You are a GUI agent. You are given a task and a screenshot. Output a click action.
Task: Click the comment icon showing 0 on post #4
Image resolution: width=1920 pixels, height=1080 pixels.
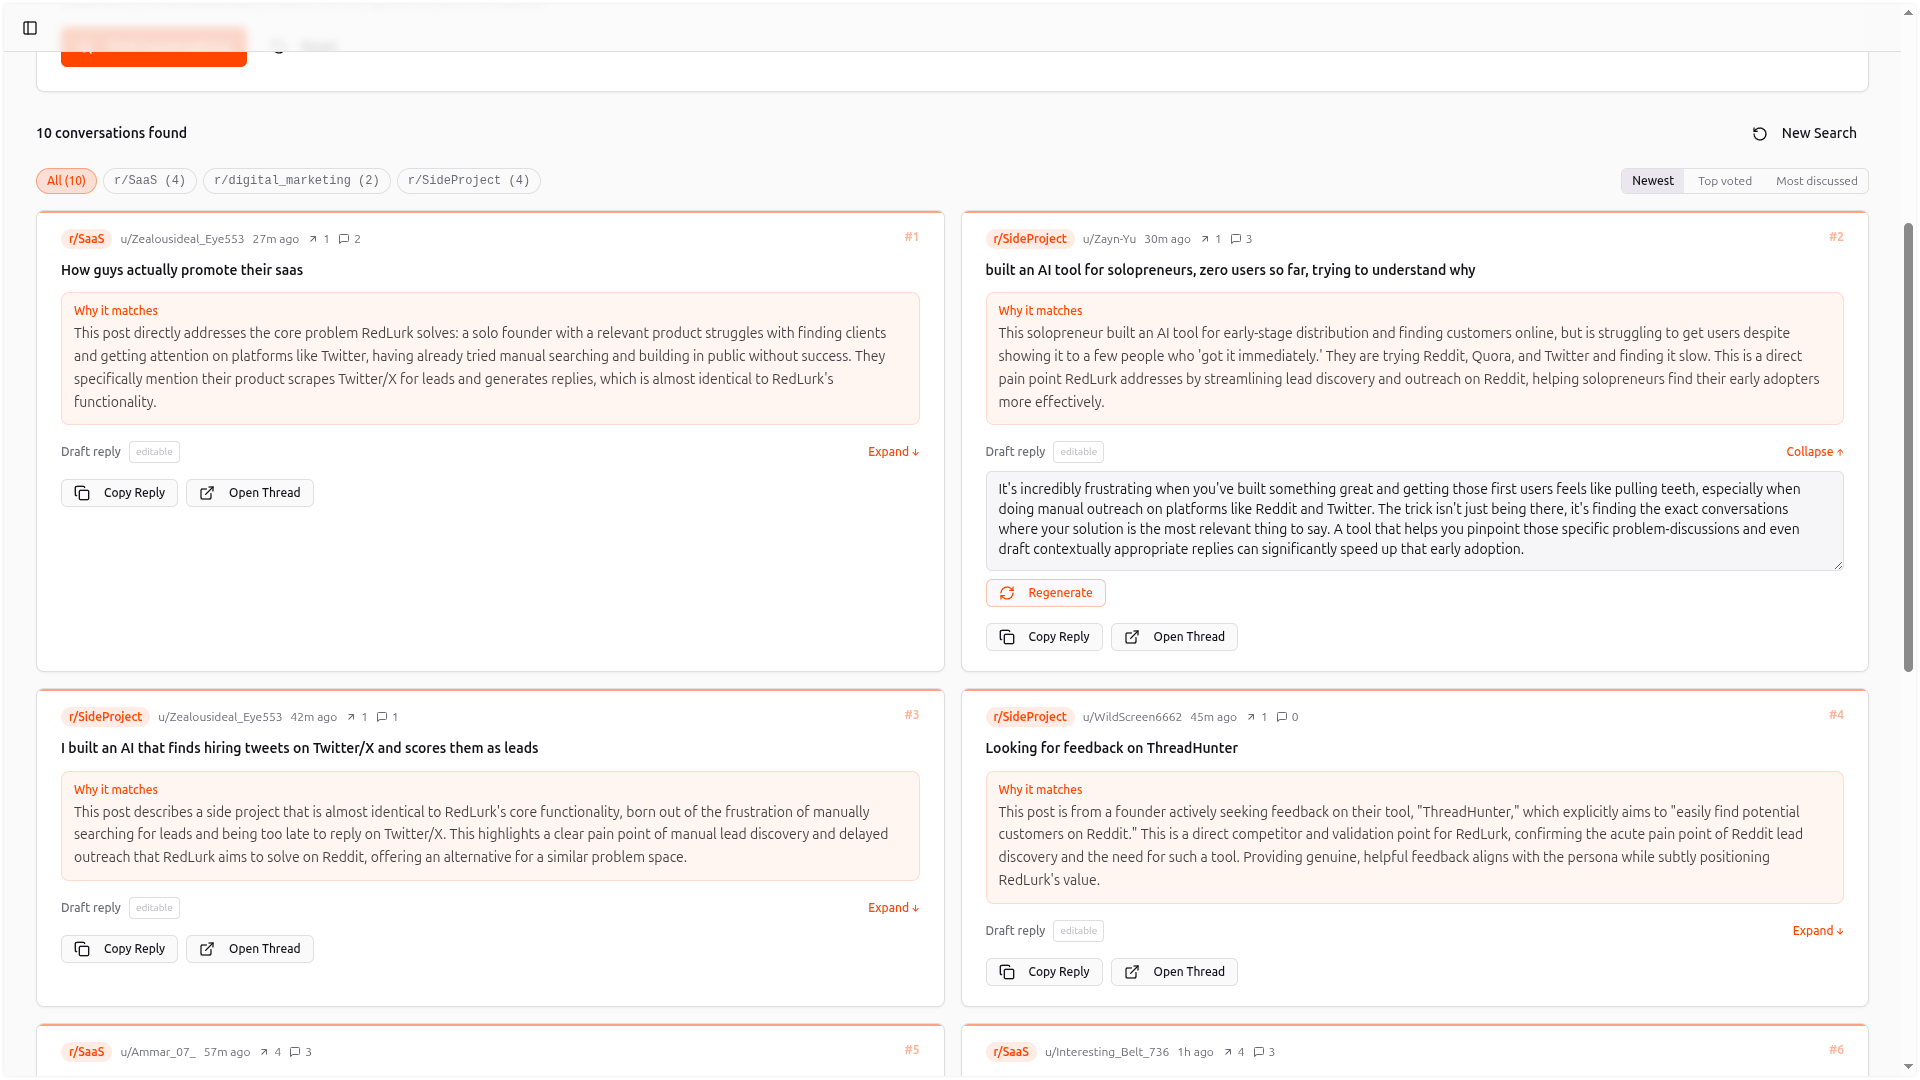click(1284, 717)
